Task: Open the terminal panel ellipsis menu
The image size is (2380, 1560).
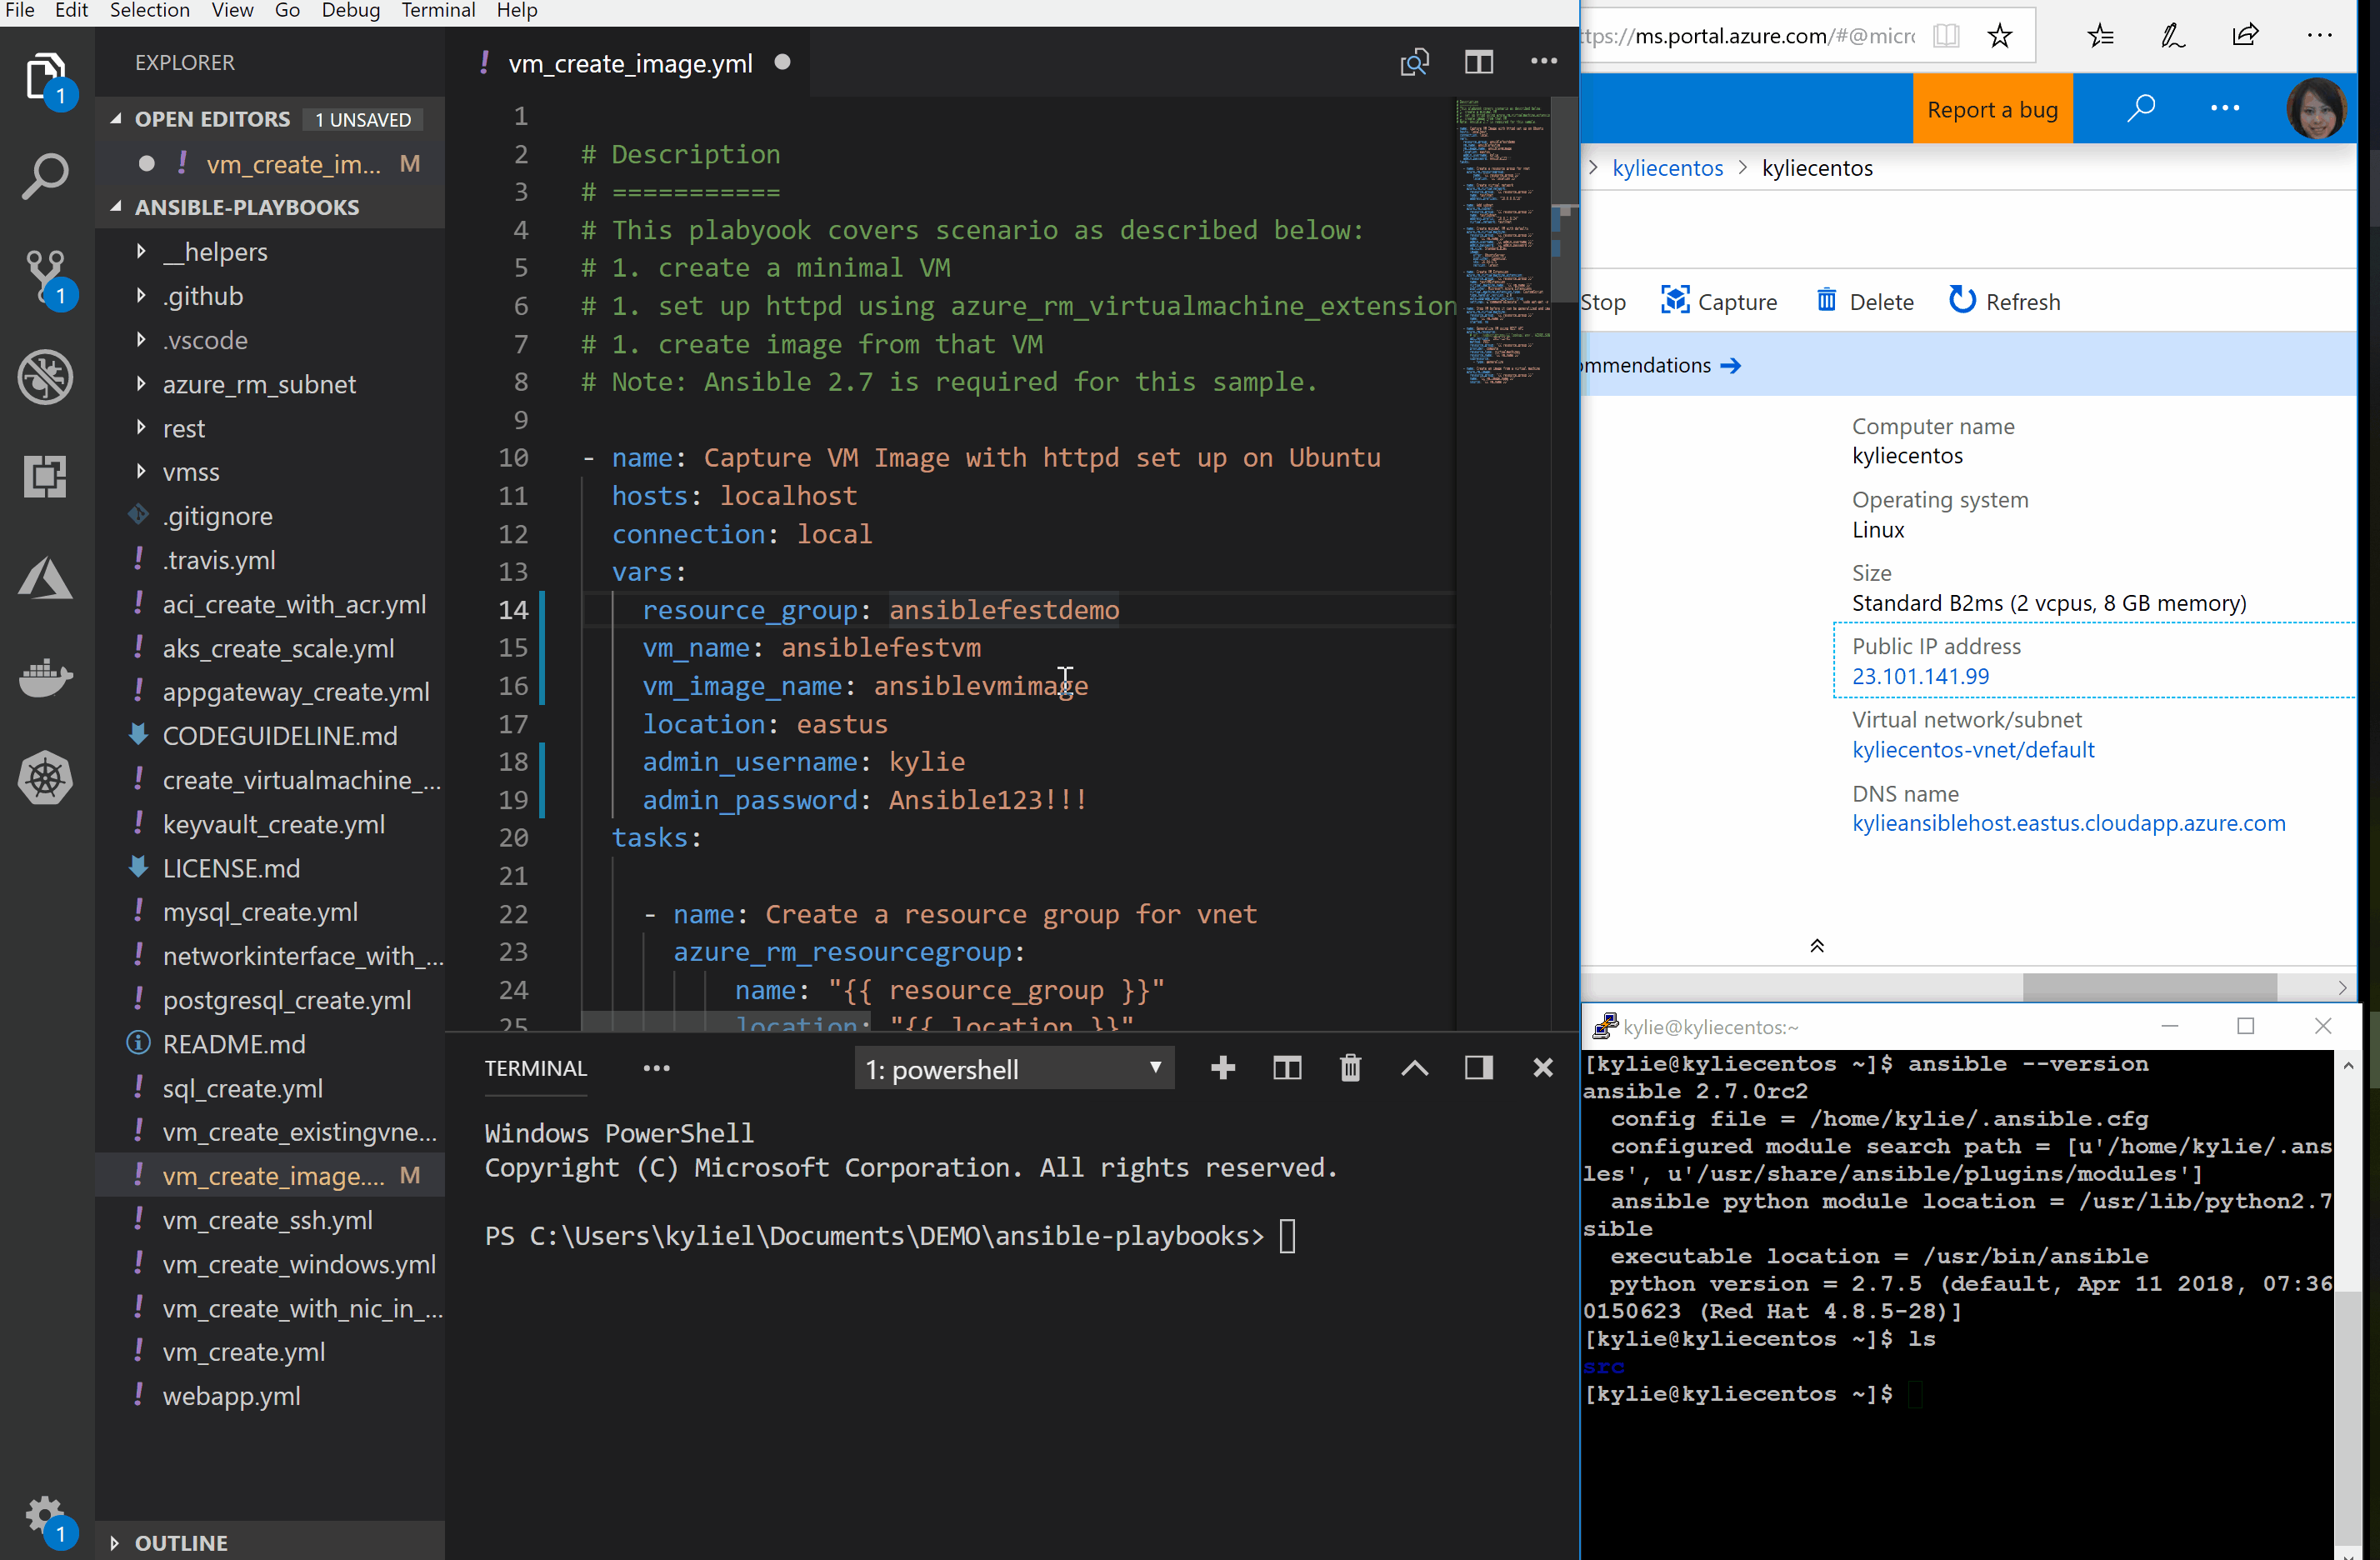Action: coord(656,1068)
